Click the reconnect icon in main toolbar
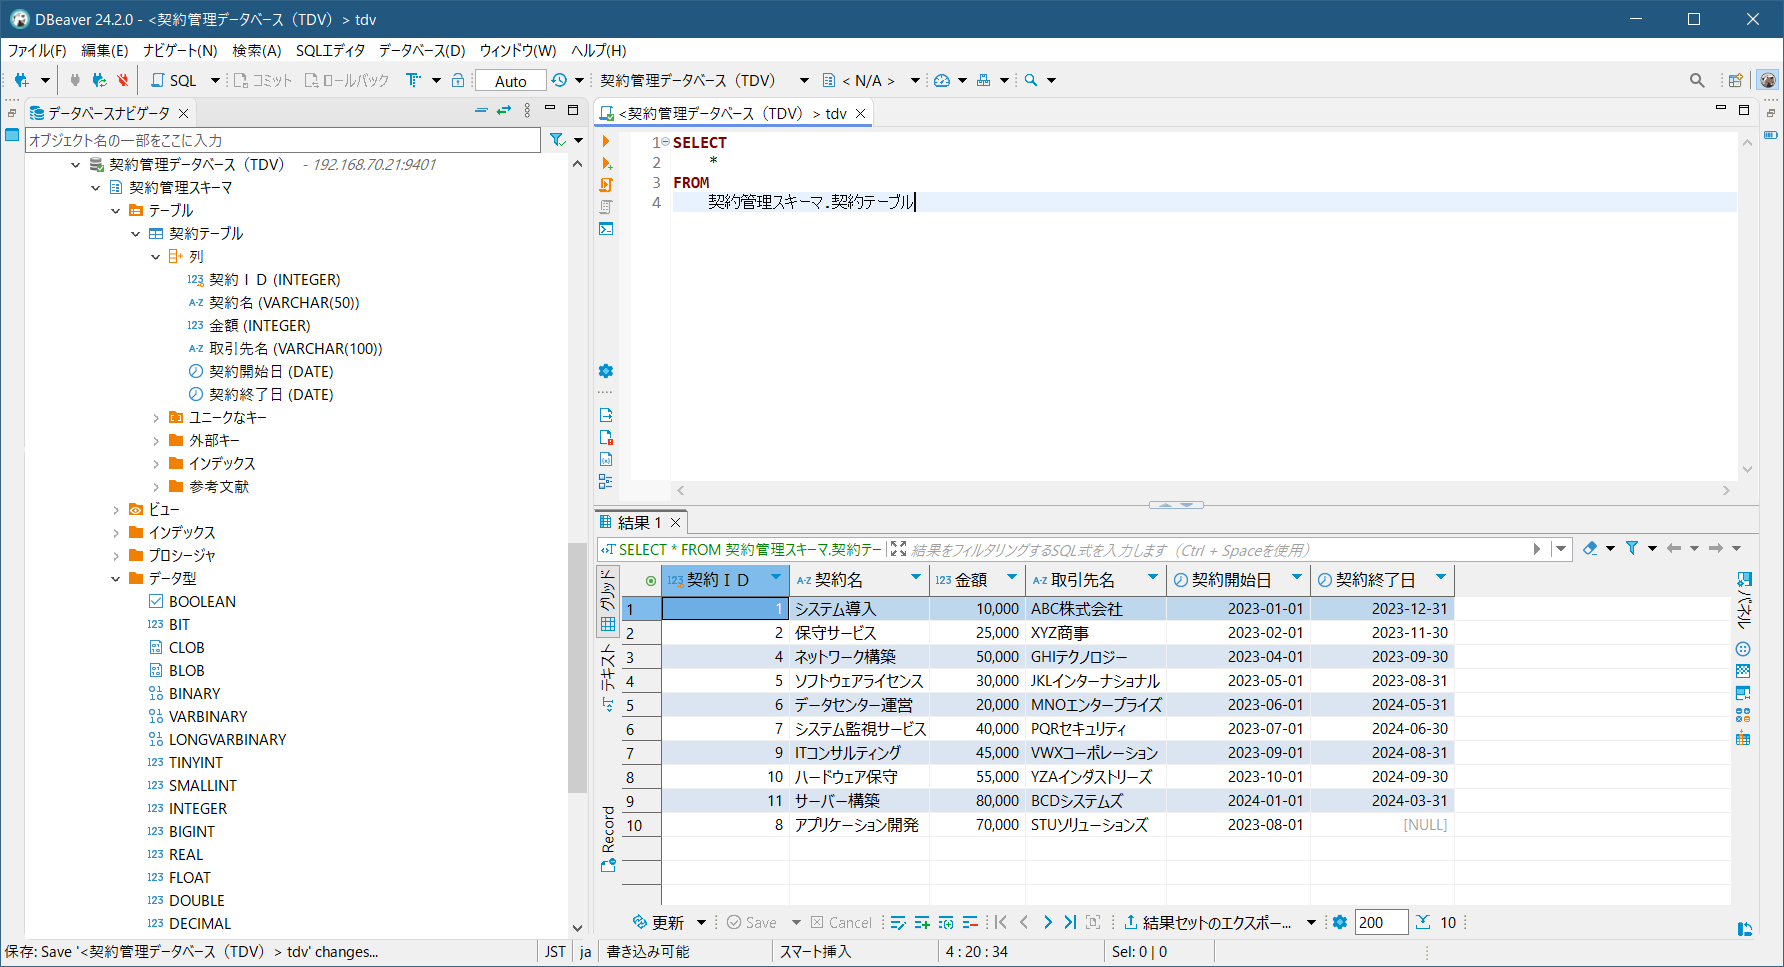The height and width of the screenshot is (967, 1784). 98,80
